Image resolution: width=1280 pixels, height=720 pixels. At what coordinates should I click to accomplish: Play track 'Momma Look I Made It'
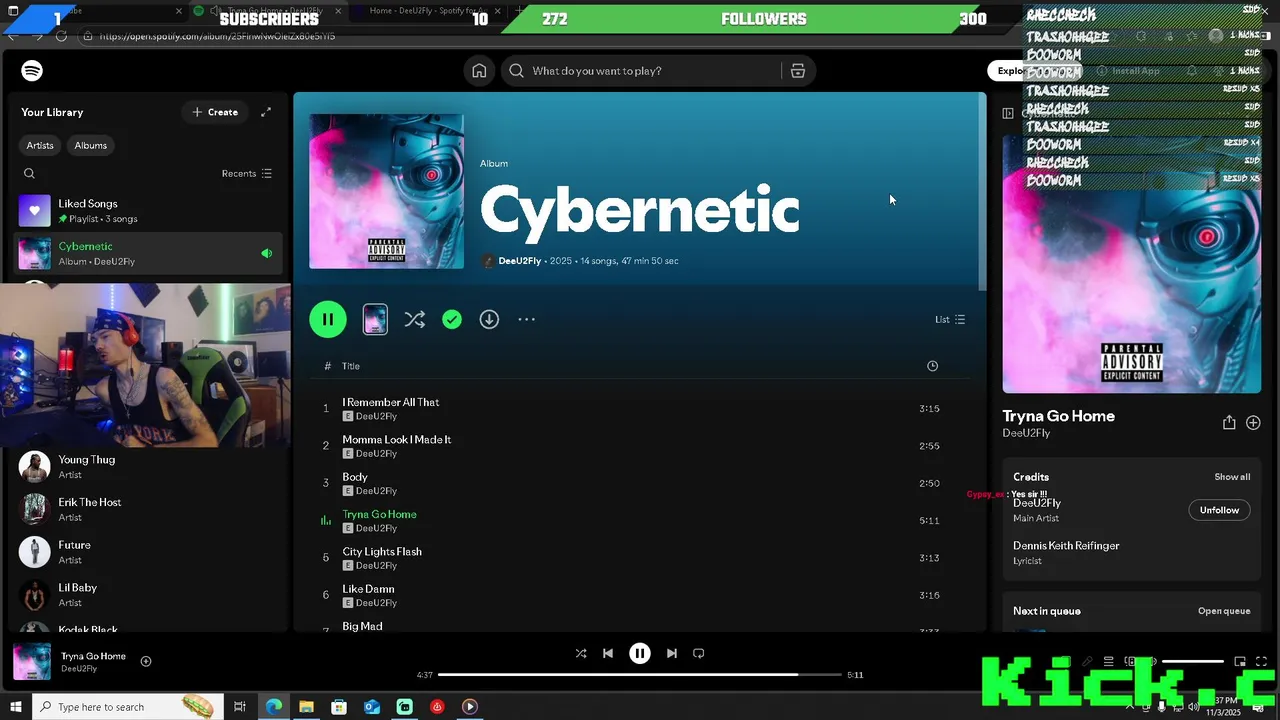[640, 446]
